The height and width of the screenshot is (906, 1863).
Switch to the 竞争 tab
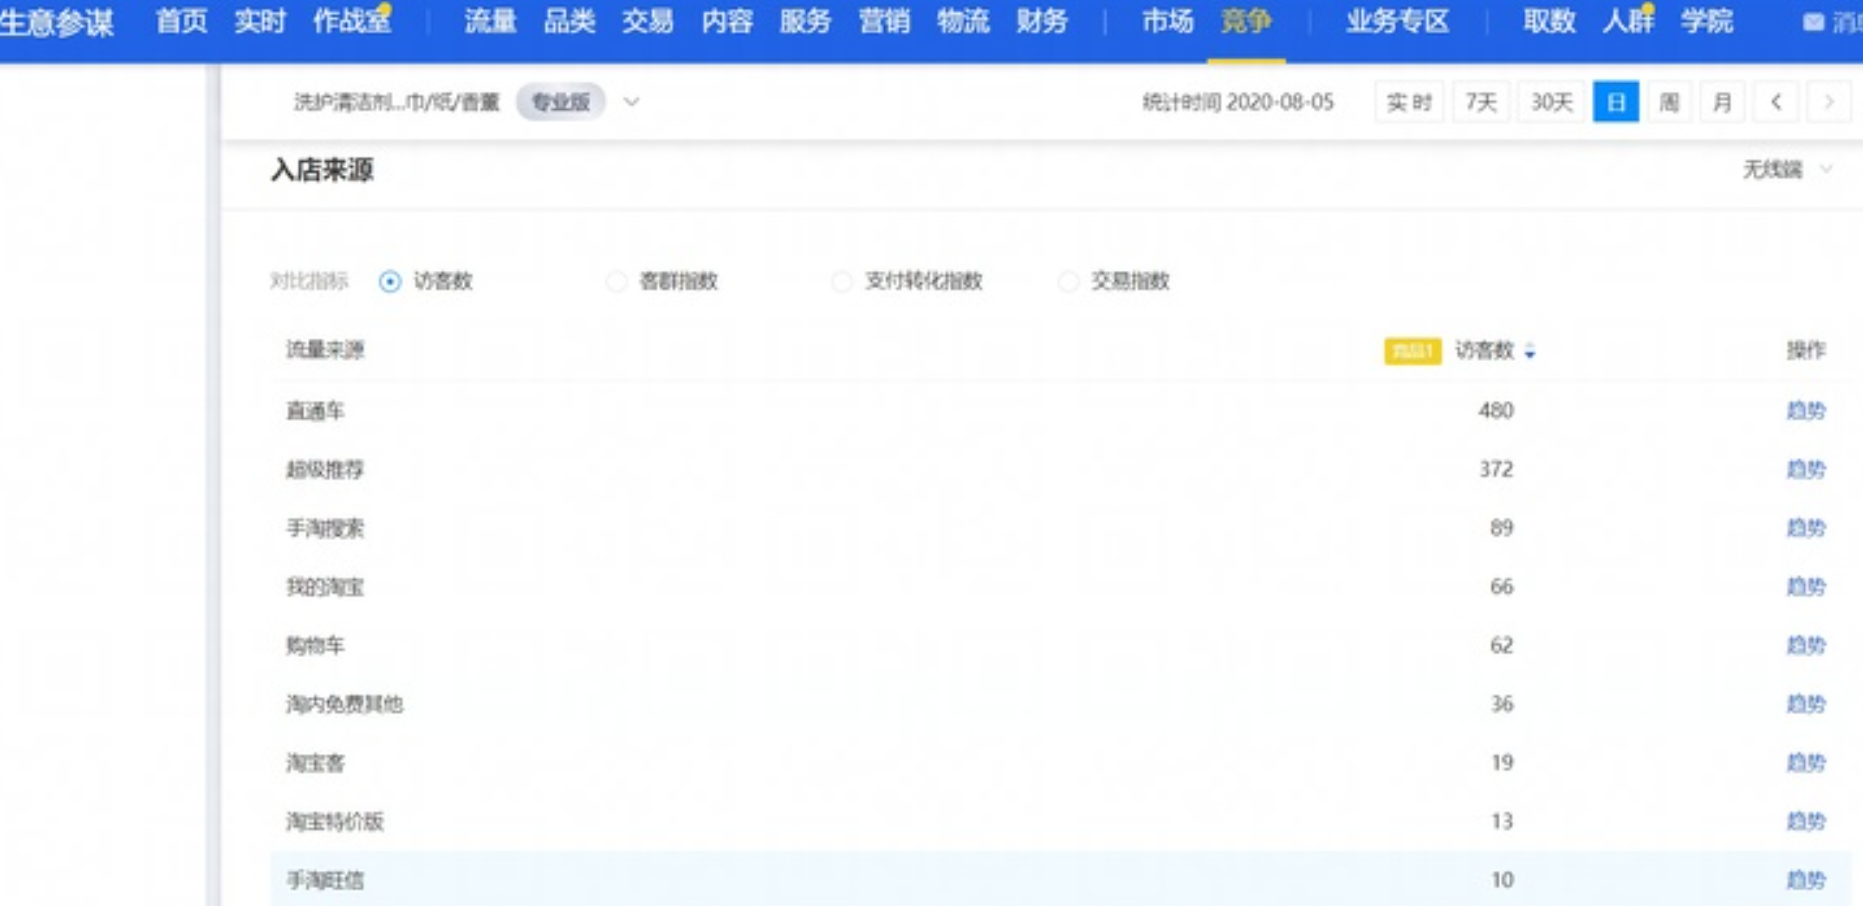click(1246, 21)
